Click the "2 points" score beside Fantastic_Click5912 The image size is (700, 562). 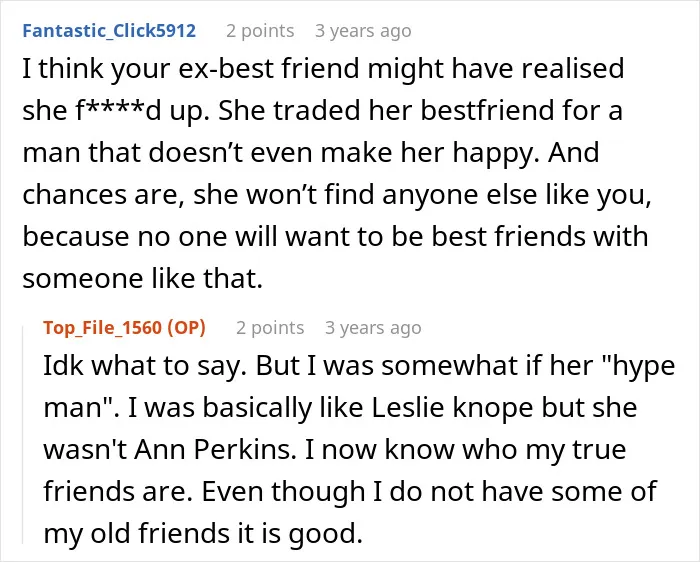[260, 31]
